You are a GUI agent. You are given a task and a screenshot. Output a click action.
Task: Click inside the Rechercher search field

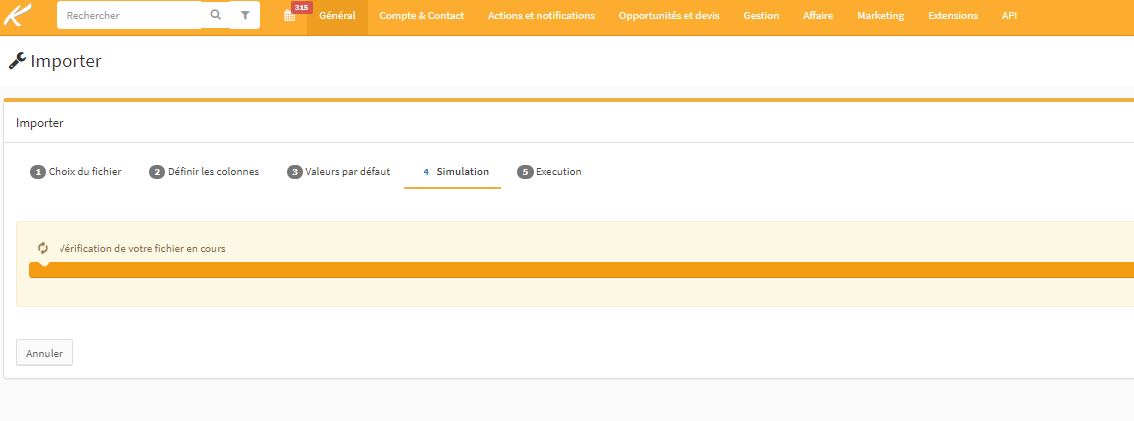click(x=129, y=15)
